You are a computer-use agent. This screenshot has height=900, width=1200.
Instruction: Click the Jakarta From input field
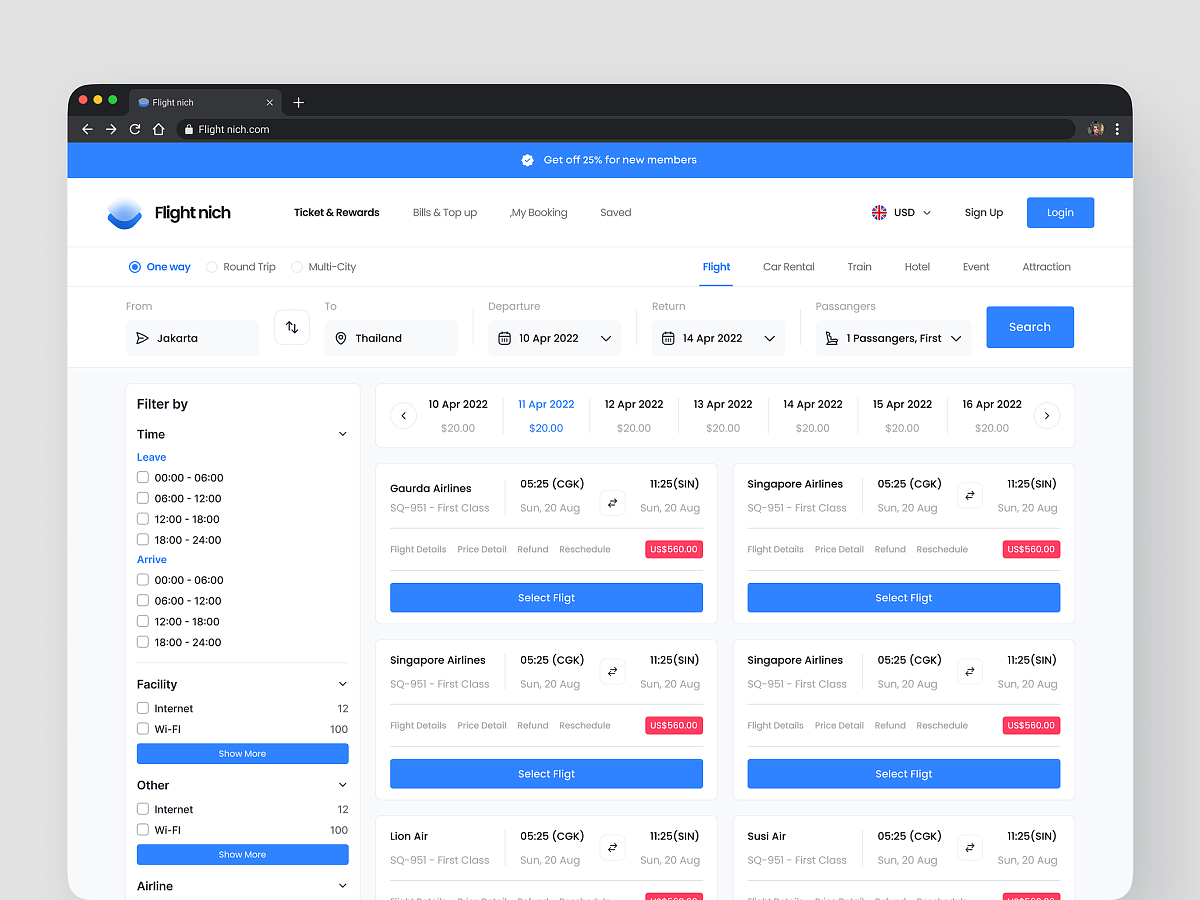click(192, 338)
